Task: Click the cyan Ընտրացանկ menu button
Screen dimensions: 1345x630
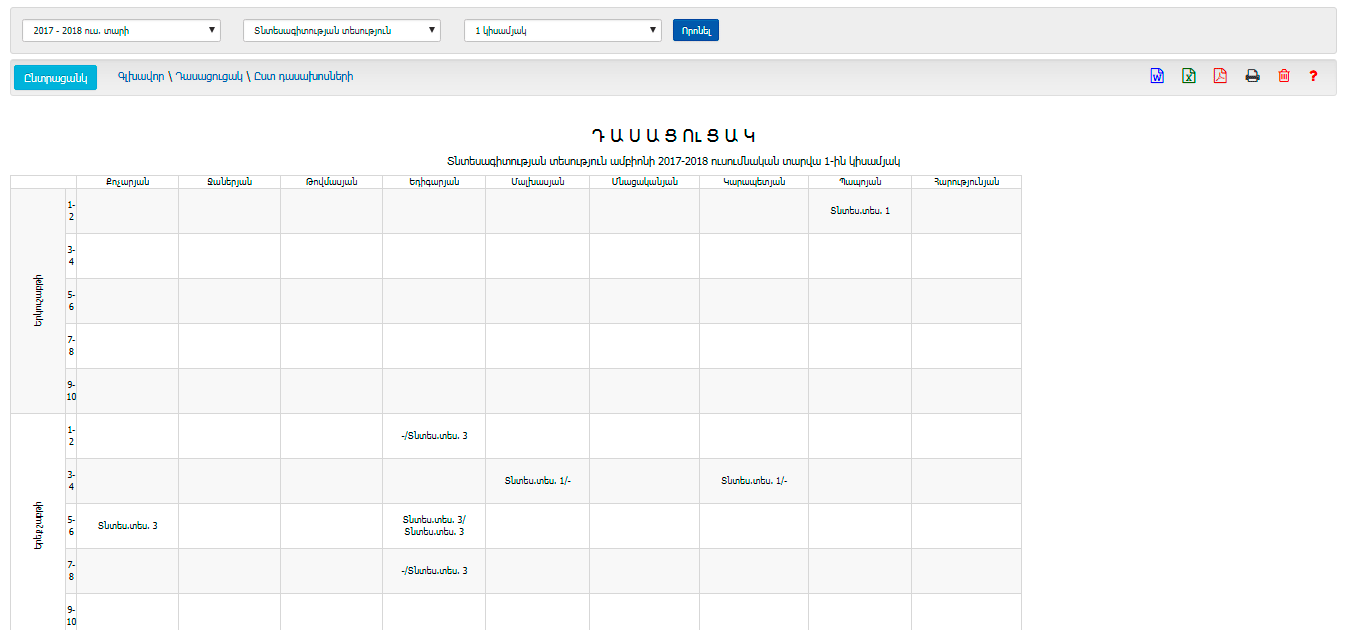Action: 55,77
